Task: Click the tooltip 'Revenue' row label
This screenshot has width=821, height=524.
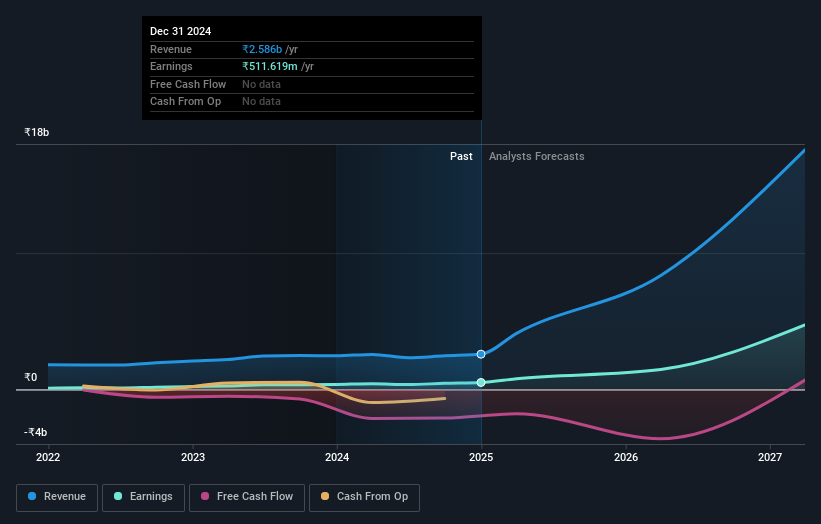Action: 171,49
